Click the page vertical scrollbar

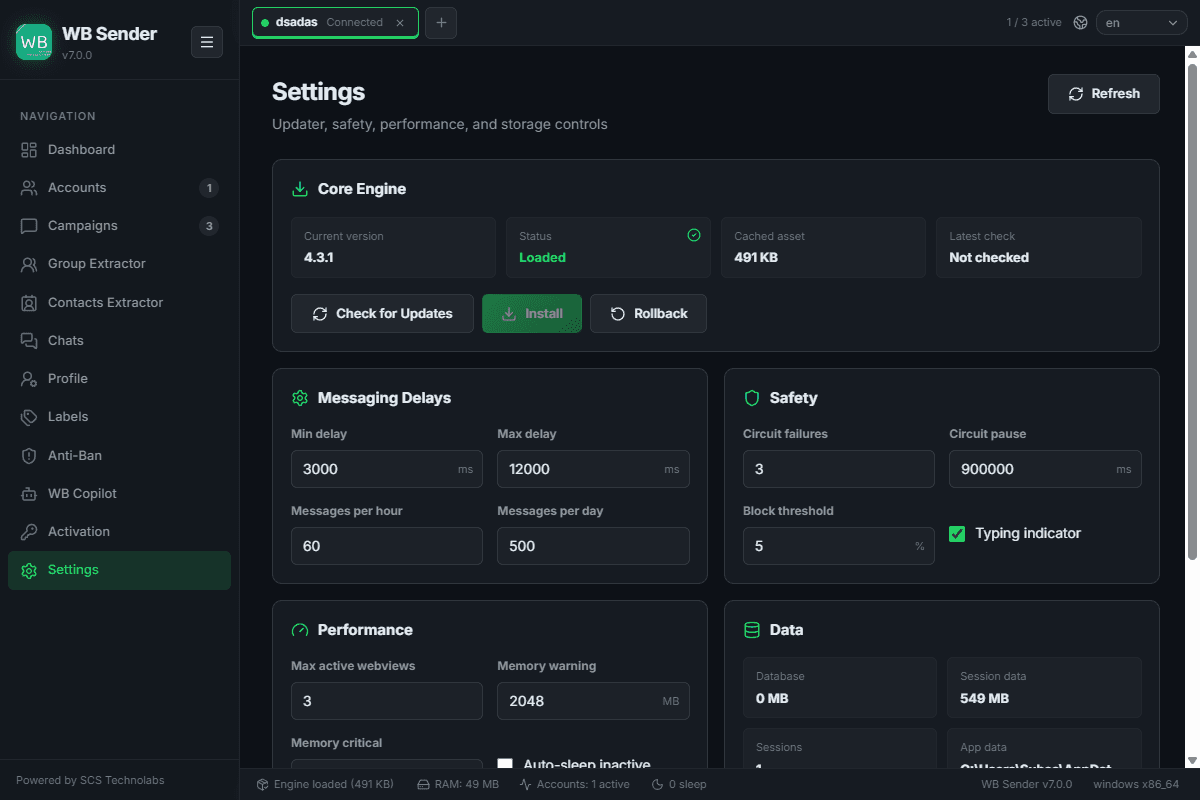coord(1192,310)
